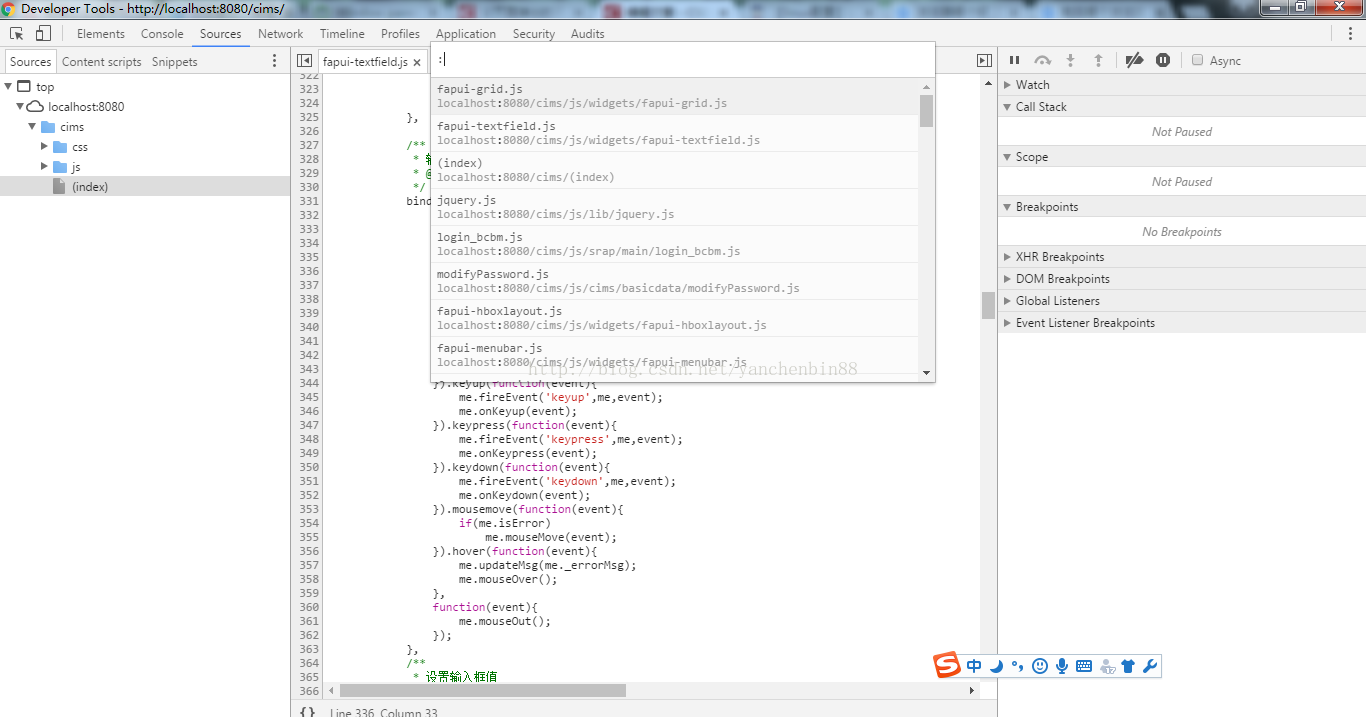Switch to the Content scripts navigator tab
The width and height of the screenshot is (1366, 717).
click(x=102, y=62)
